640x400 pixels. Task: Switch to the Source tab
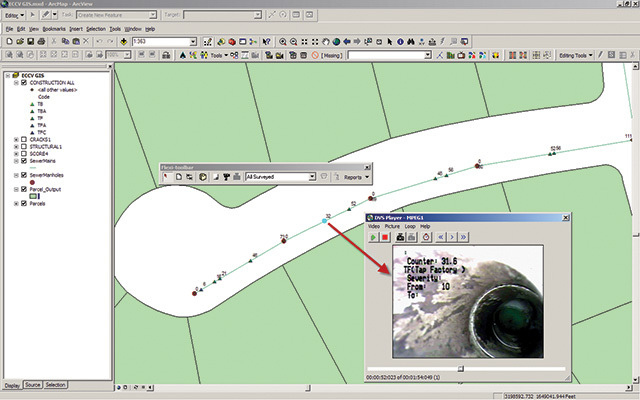(32, 384)
